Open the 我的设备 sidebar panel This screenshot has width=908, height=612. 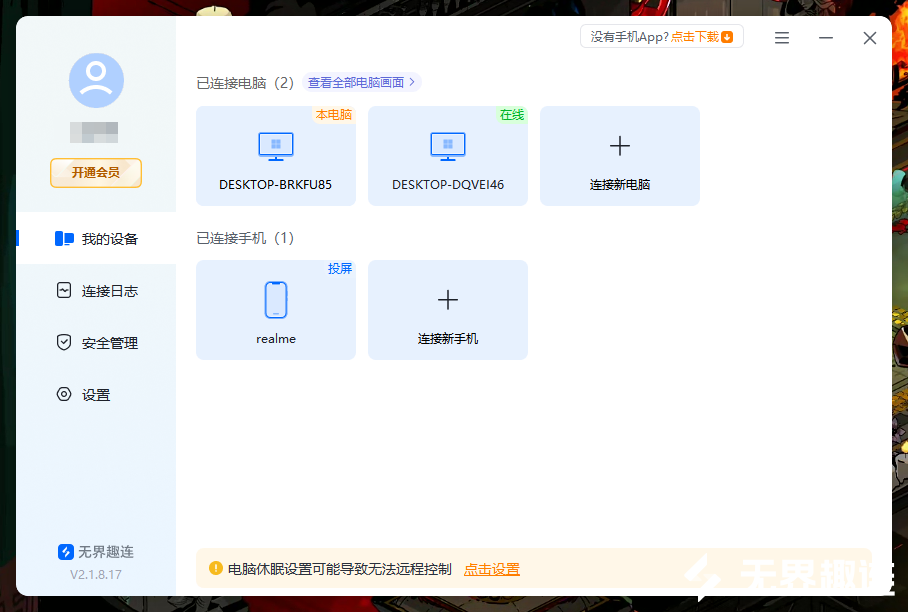click(x=96, y=238)
